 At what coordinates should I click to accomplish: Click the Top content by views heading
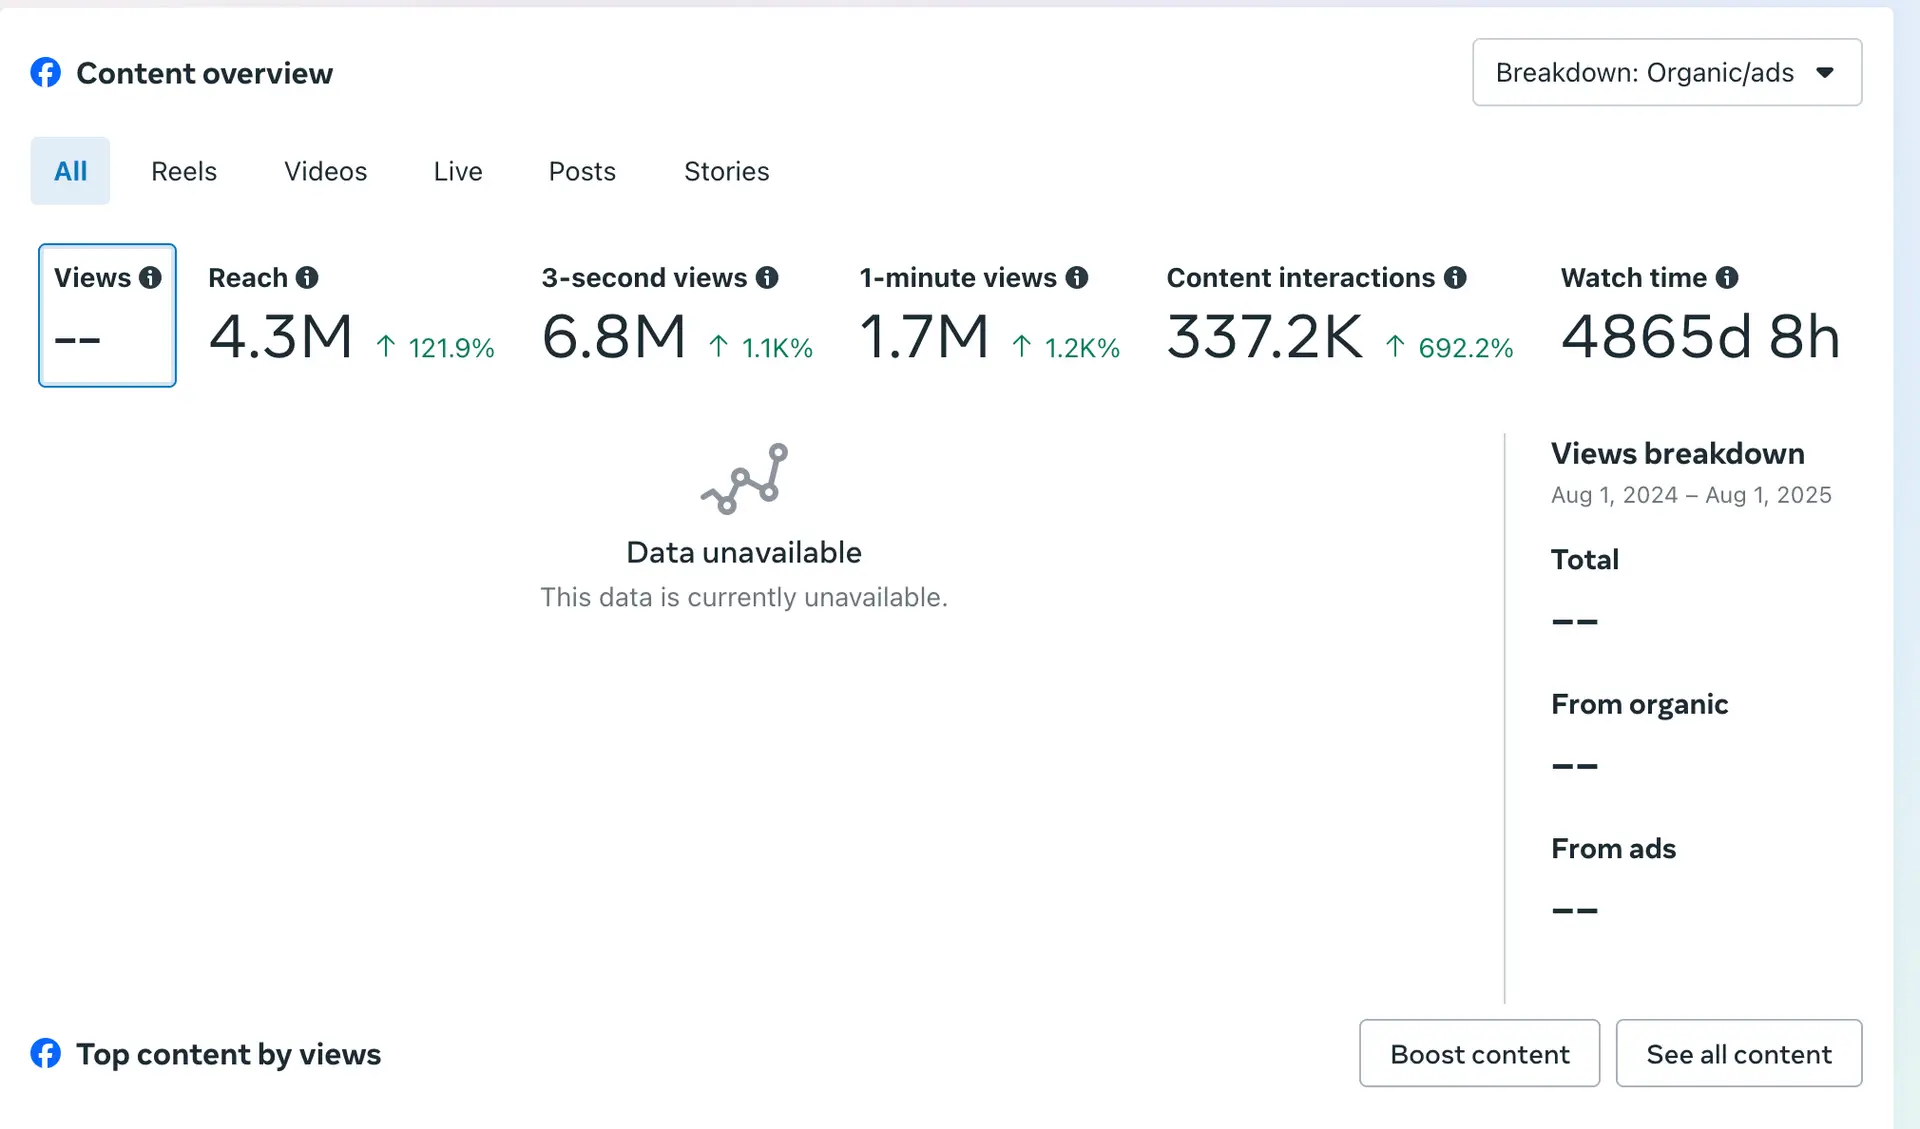point(229,1054)
